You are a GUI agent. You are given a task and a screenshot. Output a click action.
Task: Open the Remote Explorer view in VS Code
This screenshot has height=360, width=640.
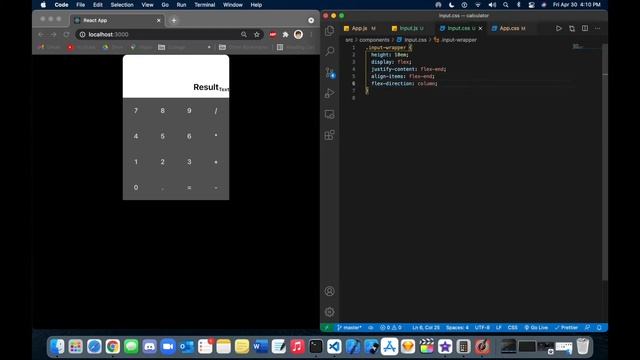tap(329, 114)
